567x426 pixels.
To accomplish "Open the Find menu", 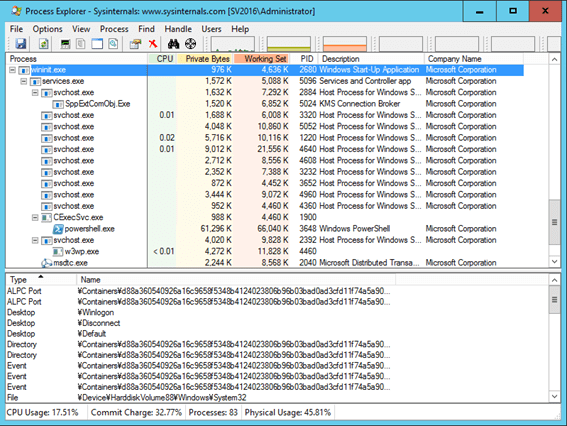I will 146,29.
